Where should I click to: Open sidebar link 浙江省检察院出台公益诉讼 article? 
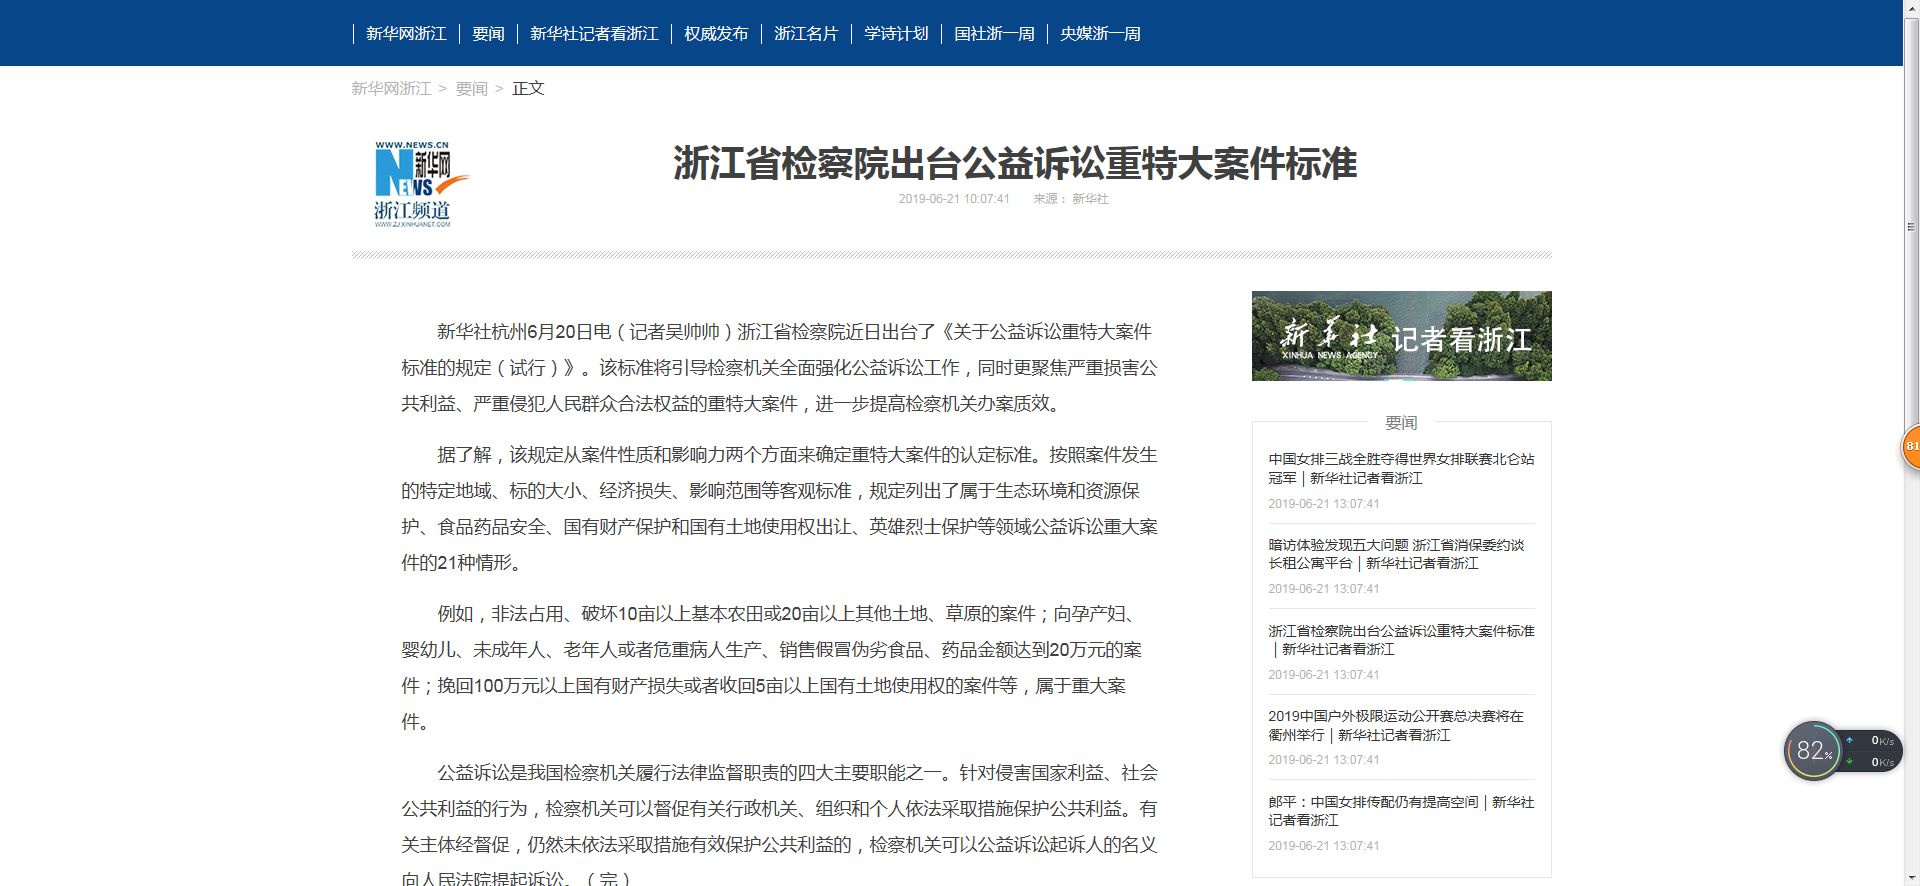tap(1400, 640)
